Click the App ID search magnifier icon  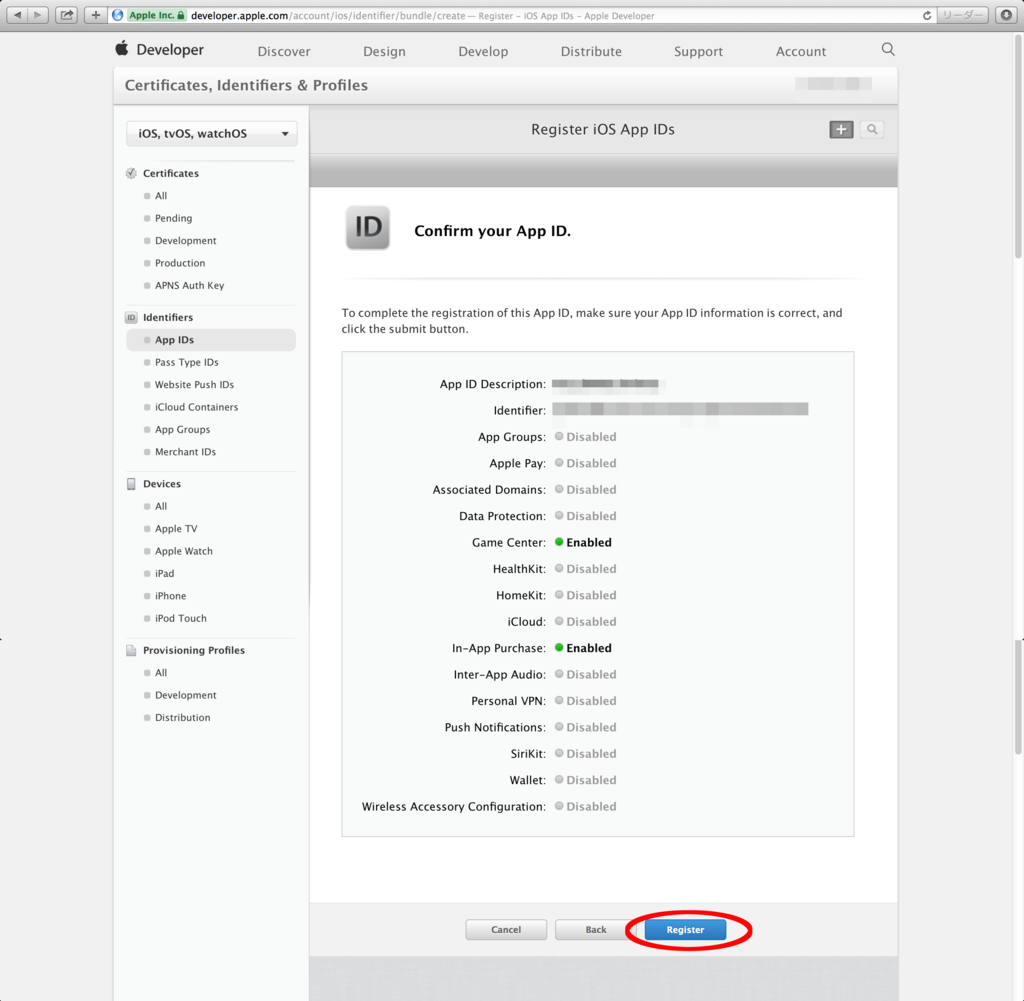tap(872, 129)
